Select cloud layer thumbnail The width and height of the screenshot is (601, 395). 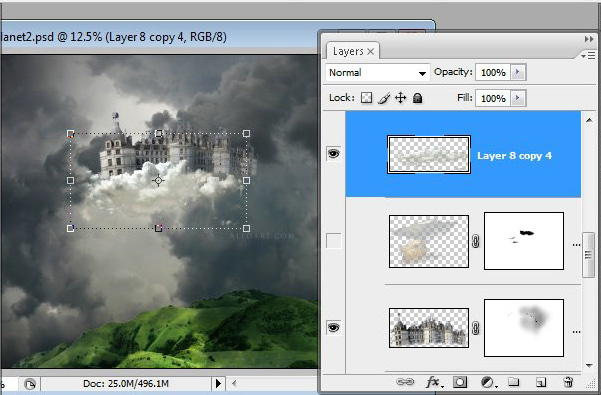pyautogui.click(x=429, y=241)
